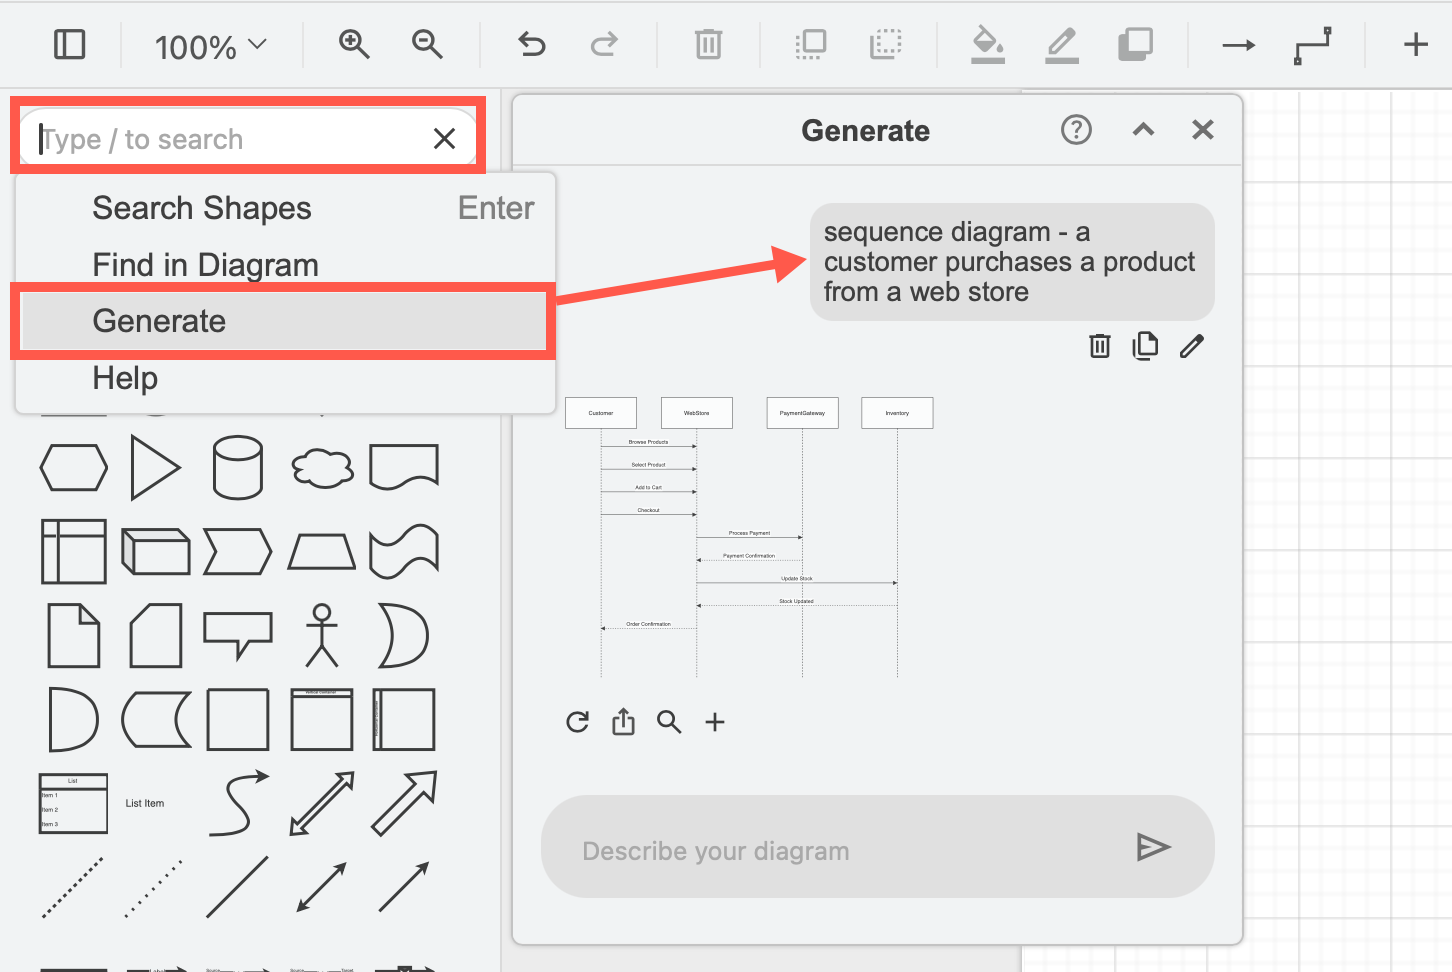
Task: Select the delete trash icon in the toolbar
Action: (708, 44)
